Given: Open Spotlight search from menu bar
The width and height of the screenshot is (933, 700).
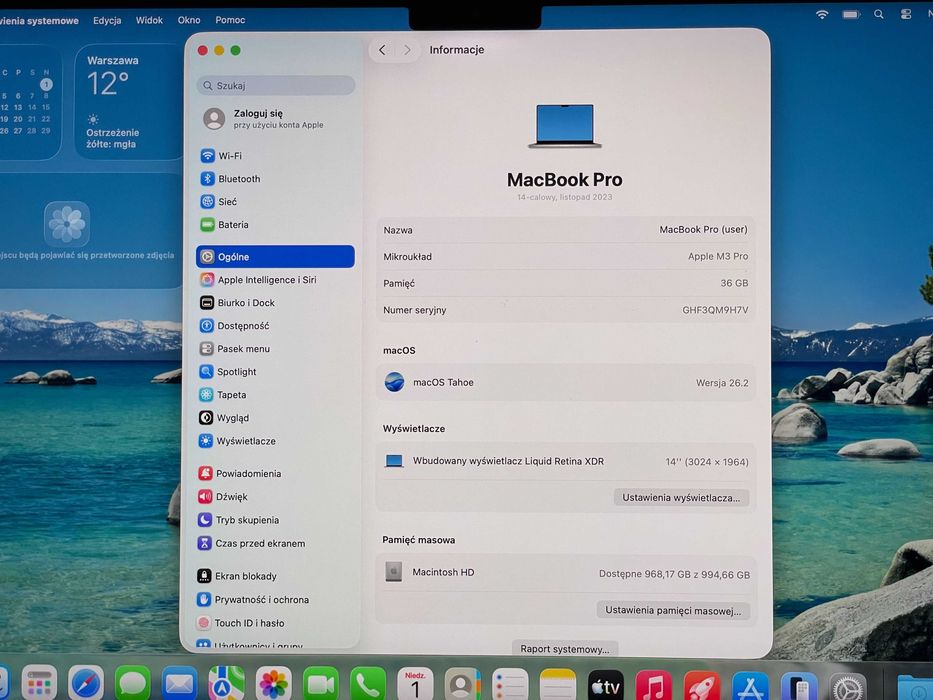Looking at the screenshot, I should [x=879, y=14].
